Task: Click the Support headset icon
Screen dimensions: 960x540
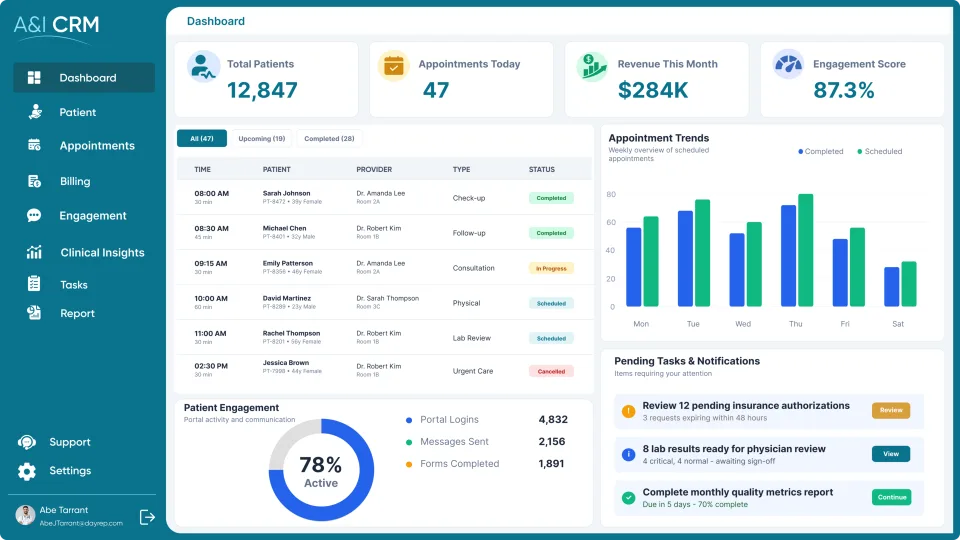Action: click(x=26, y=442)
